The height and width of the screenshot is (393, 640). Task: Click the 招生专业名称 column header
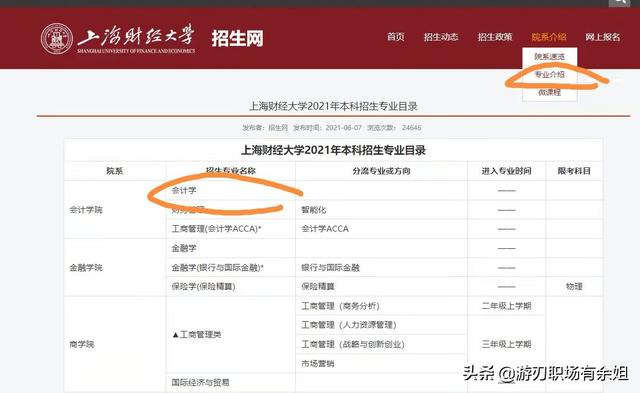point(231,171)
